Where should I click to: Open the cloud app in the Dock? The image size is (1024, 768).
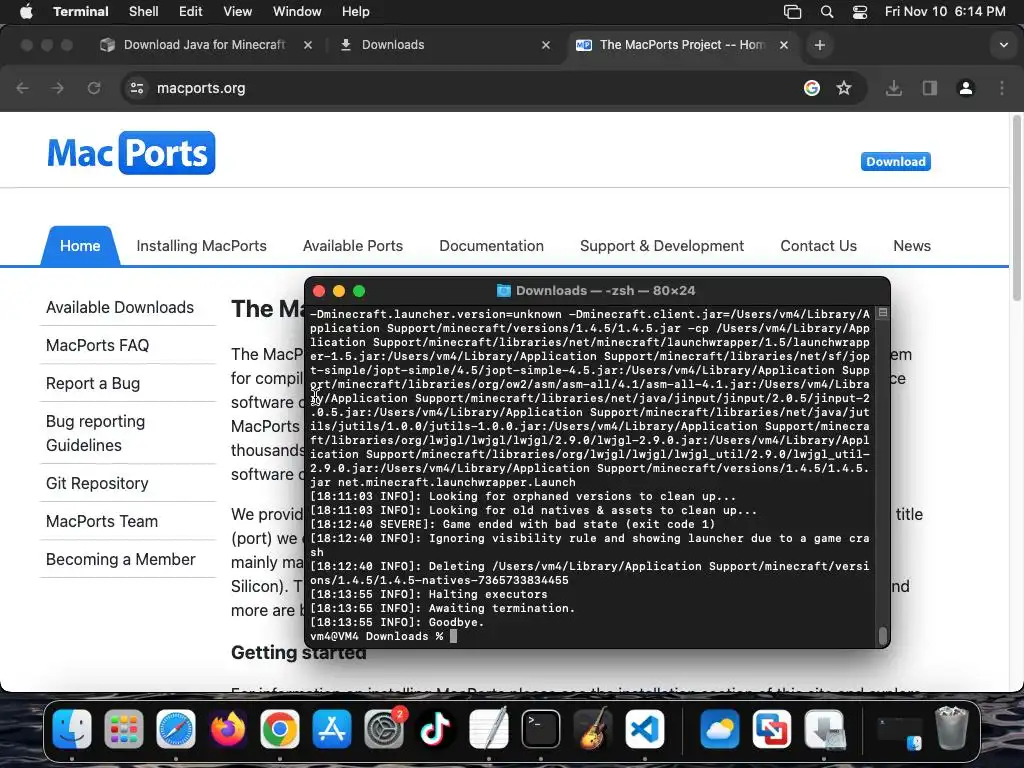click(719, 729)
